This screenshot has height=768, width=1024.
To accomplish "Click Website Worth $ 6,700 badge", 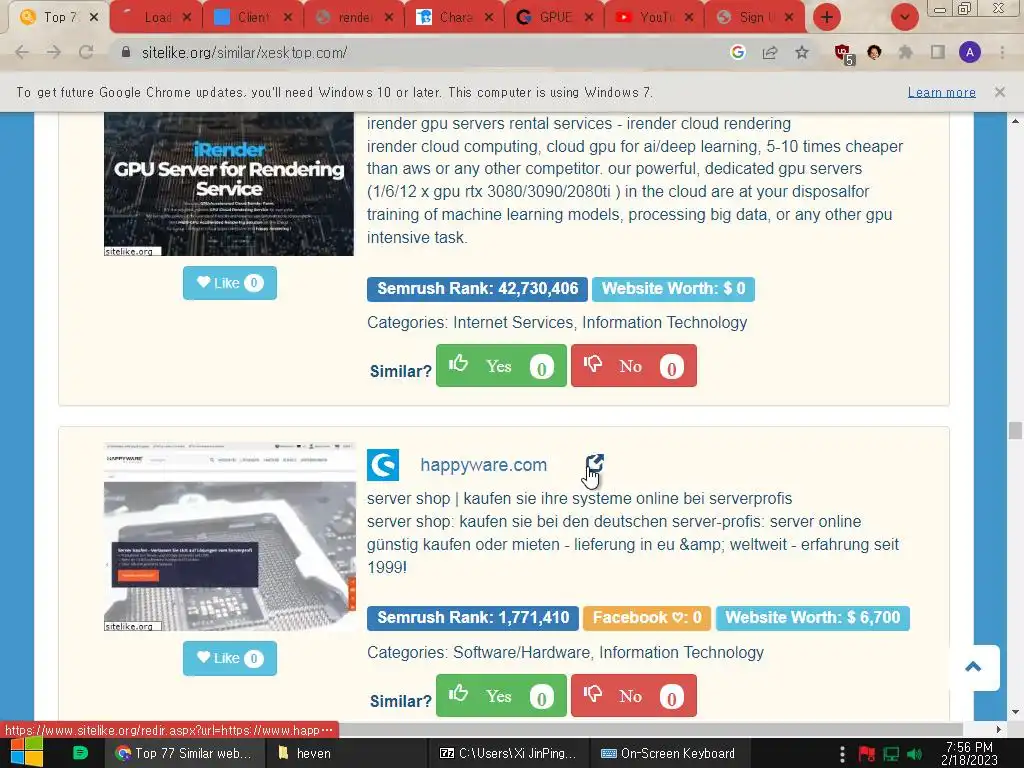I will (812, 618).
